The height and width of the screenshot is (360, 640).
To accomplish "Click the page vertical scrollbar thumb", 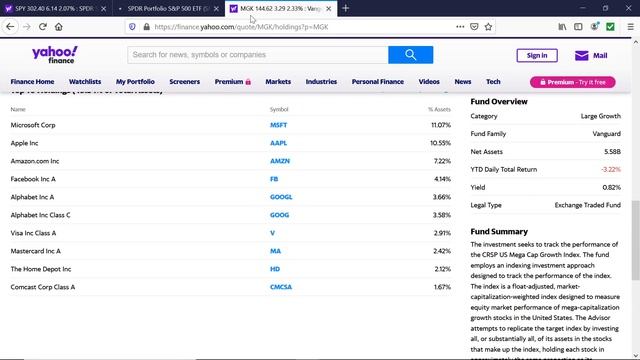I will click(x=636, y=240).
